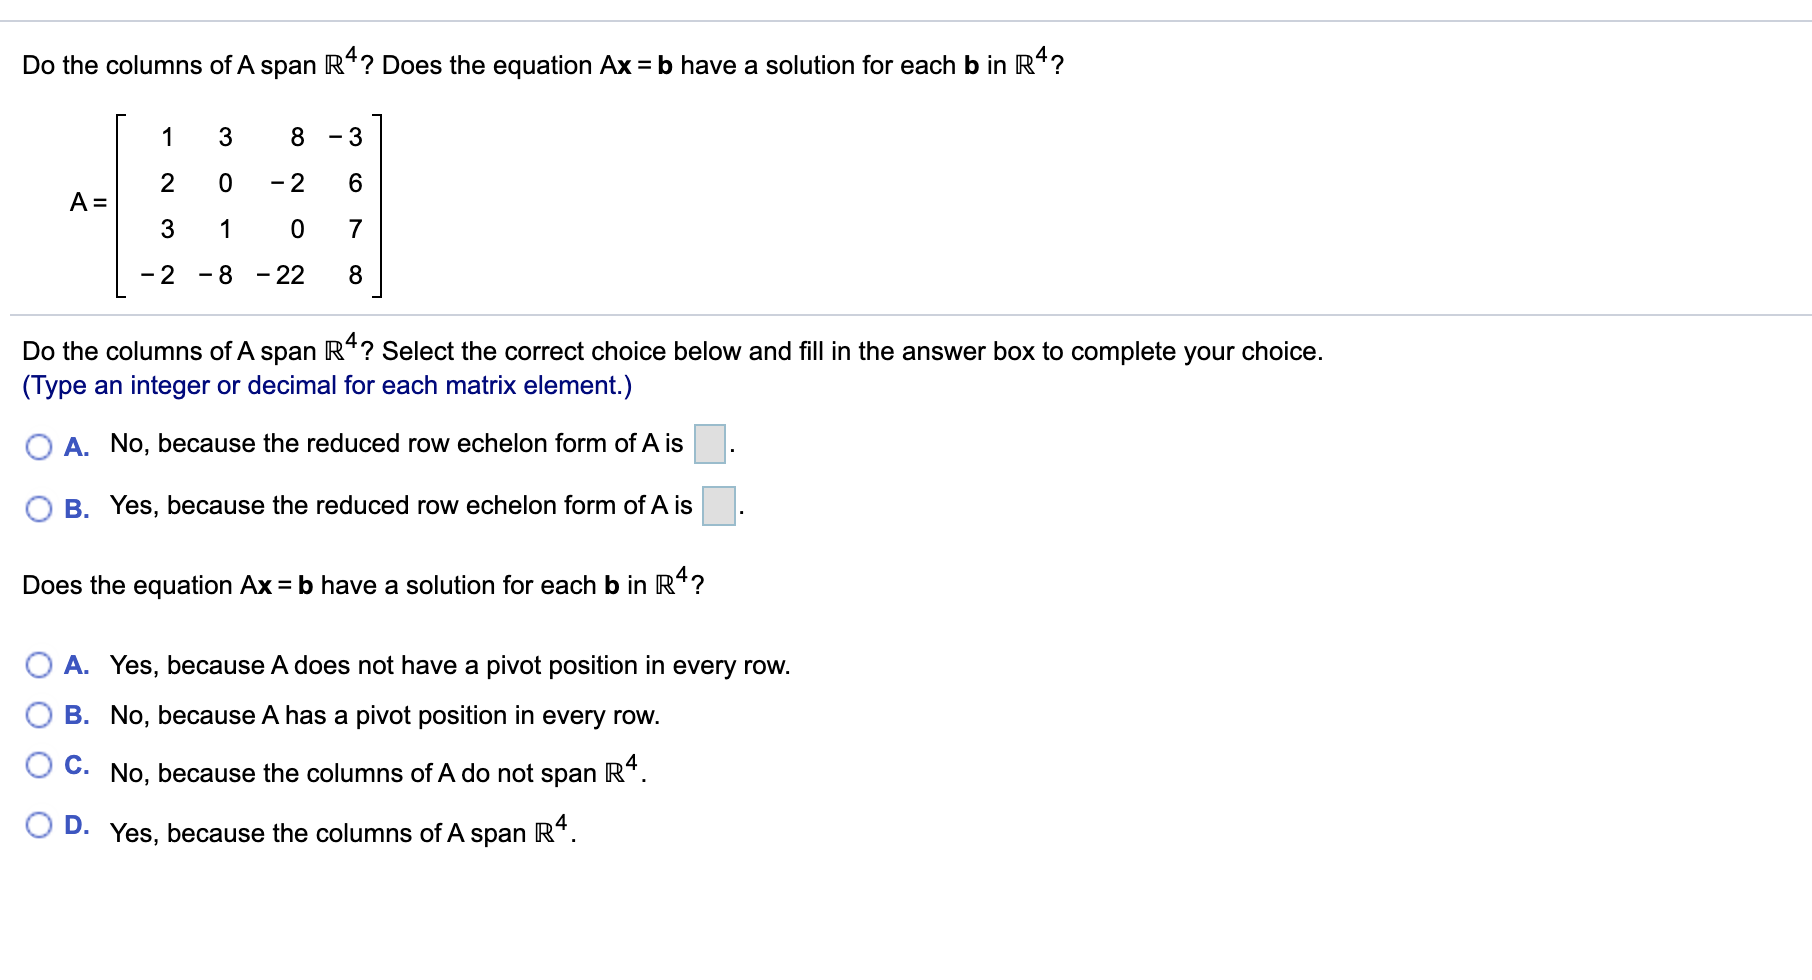Select option B, no because pivot in every row
This screenshot has height=980, width=1812.
[x=40, y=714]
